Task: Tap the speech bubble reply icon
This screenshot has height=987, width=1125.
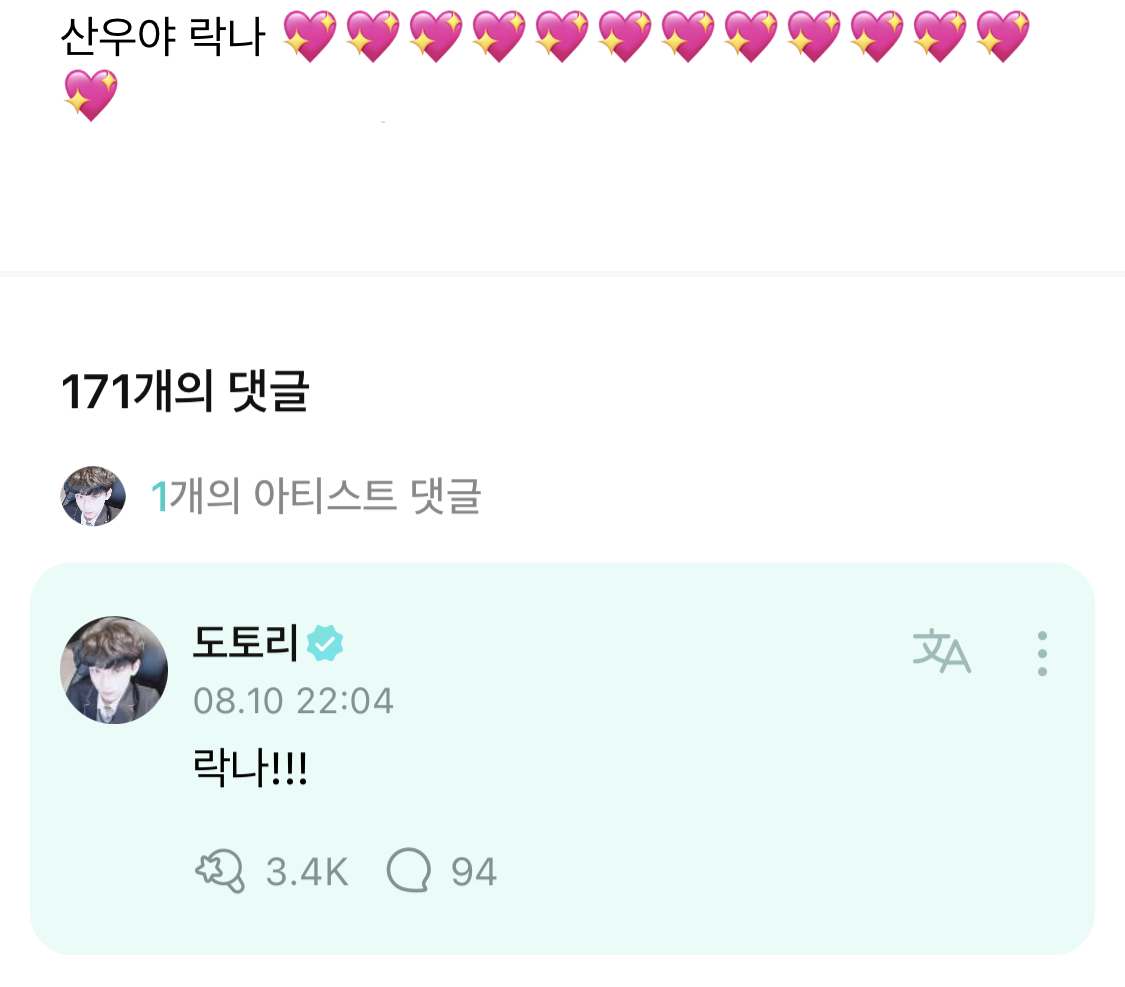Action: [x=408, y=871]
